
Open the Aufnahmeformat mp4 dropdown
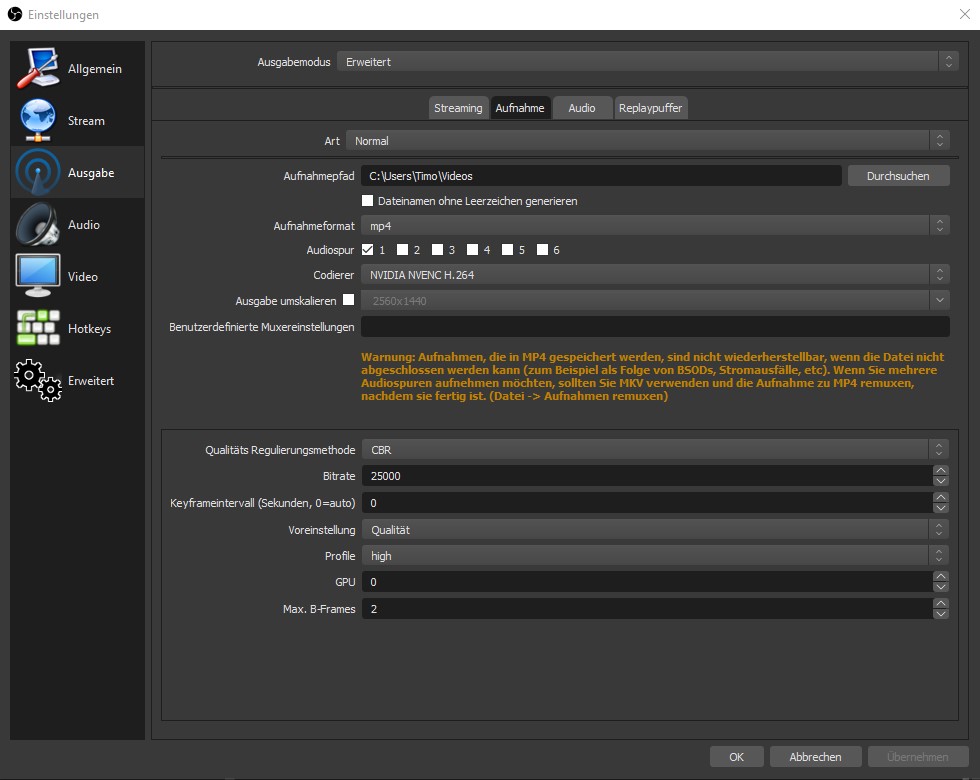click(655, 226)
